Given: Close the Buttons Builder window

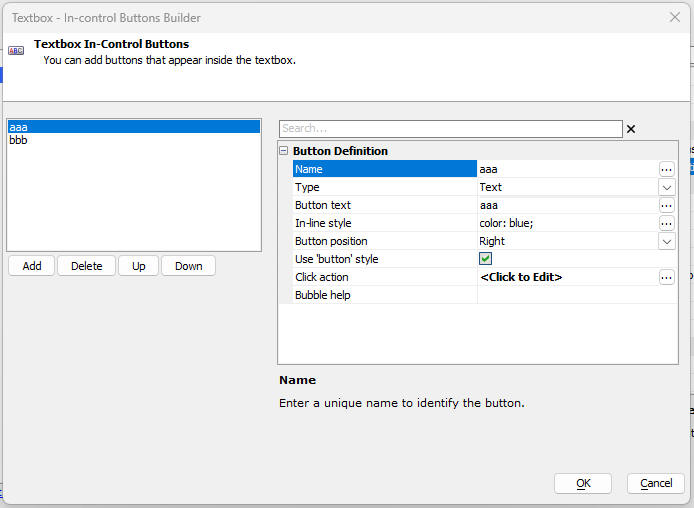Looking at the screenshot, I should [x=675, y=17].
